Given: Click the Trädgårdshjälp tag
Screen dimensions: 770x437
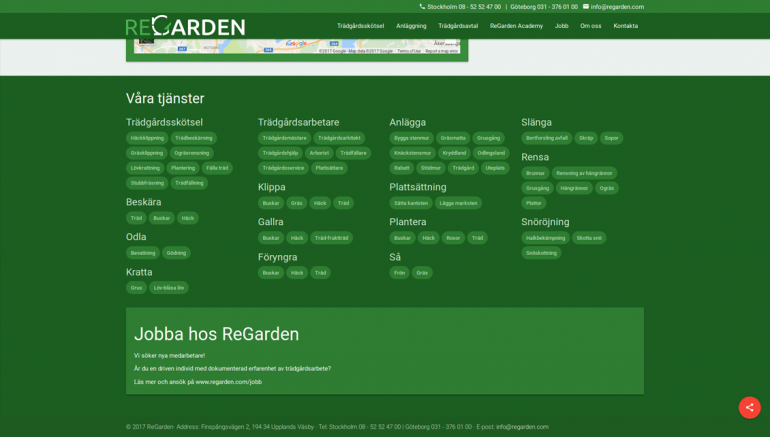Looking at the screenshot, I should click(280, 153).
